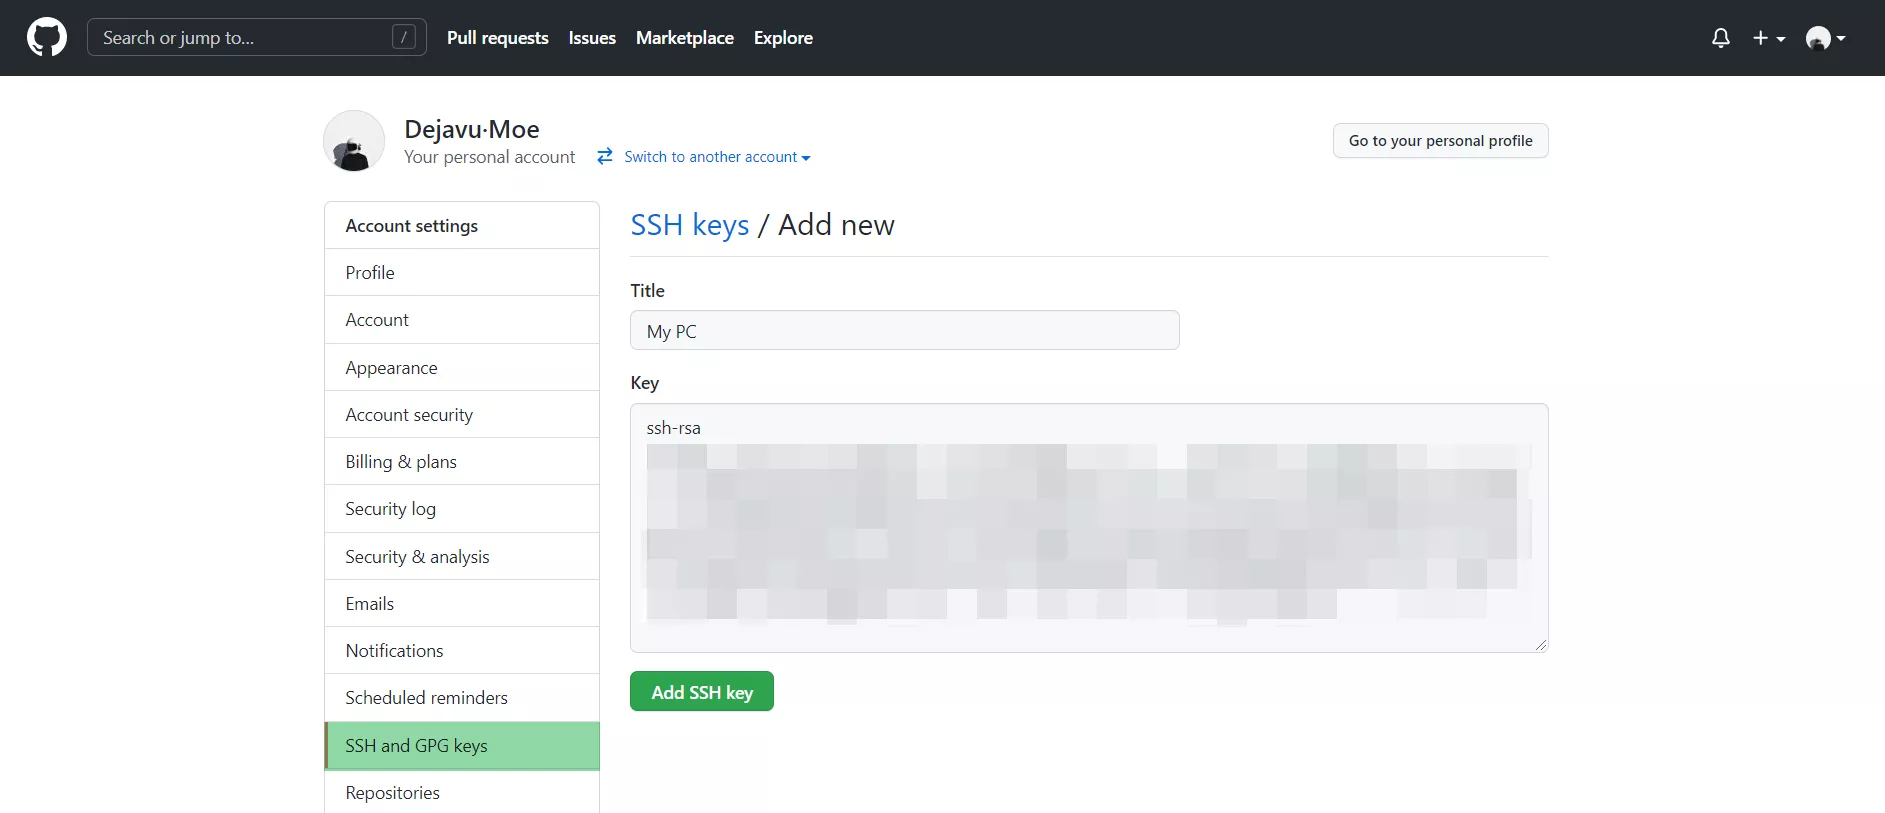
Task: Open Repositories settings
Action: click(x=462, y=793)
